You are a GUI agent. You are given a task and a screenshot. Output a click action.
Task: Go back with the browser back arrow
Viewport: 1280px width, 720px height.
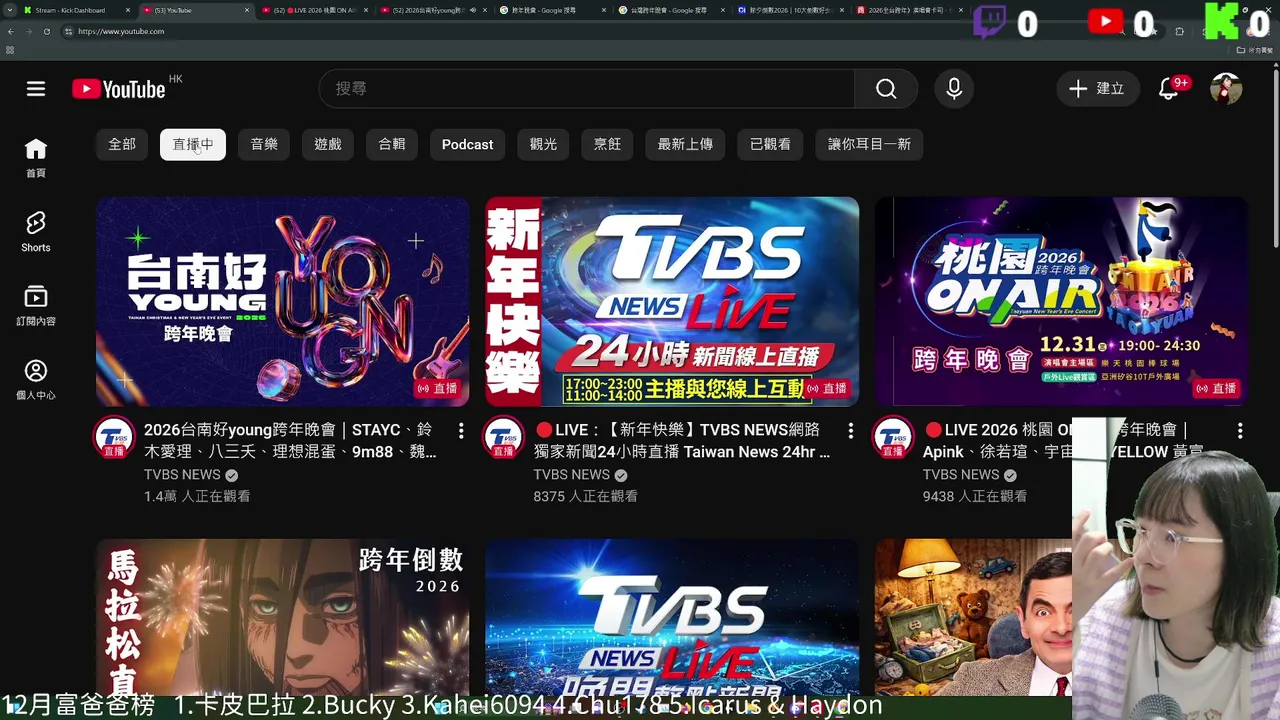click(x=11, y=31)
